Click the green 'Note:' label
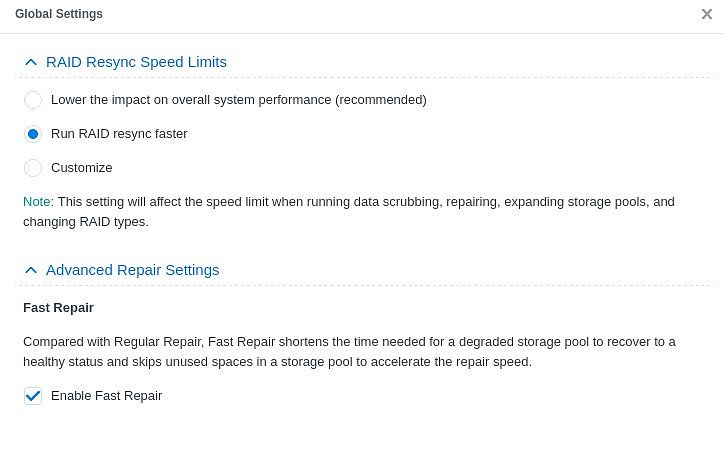The image size is (724, 469). [38, 202]
